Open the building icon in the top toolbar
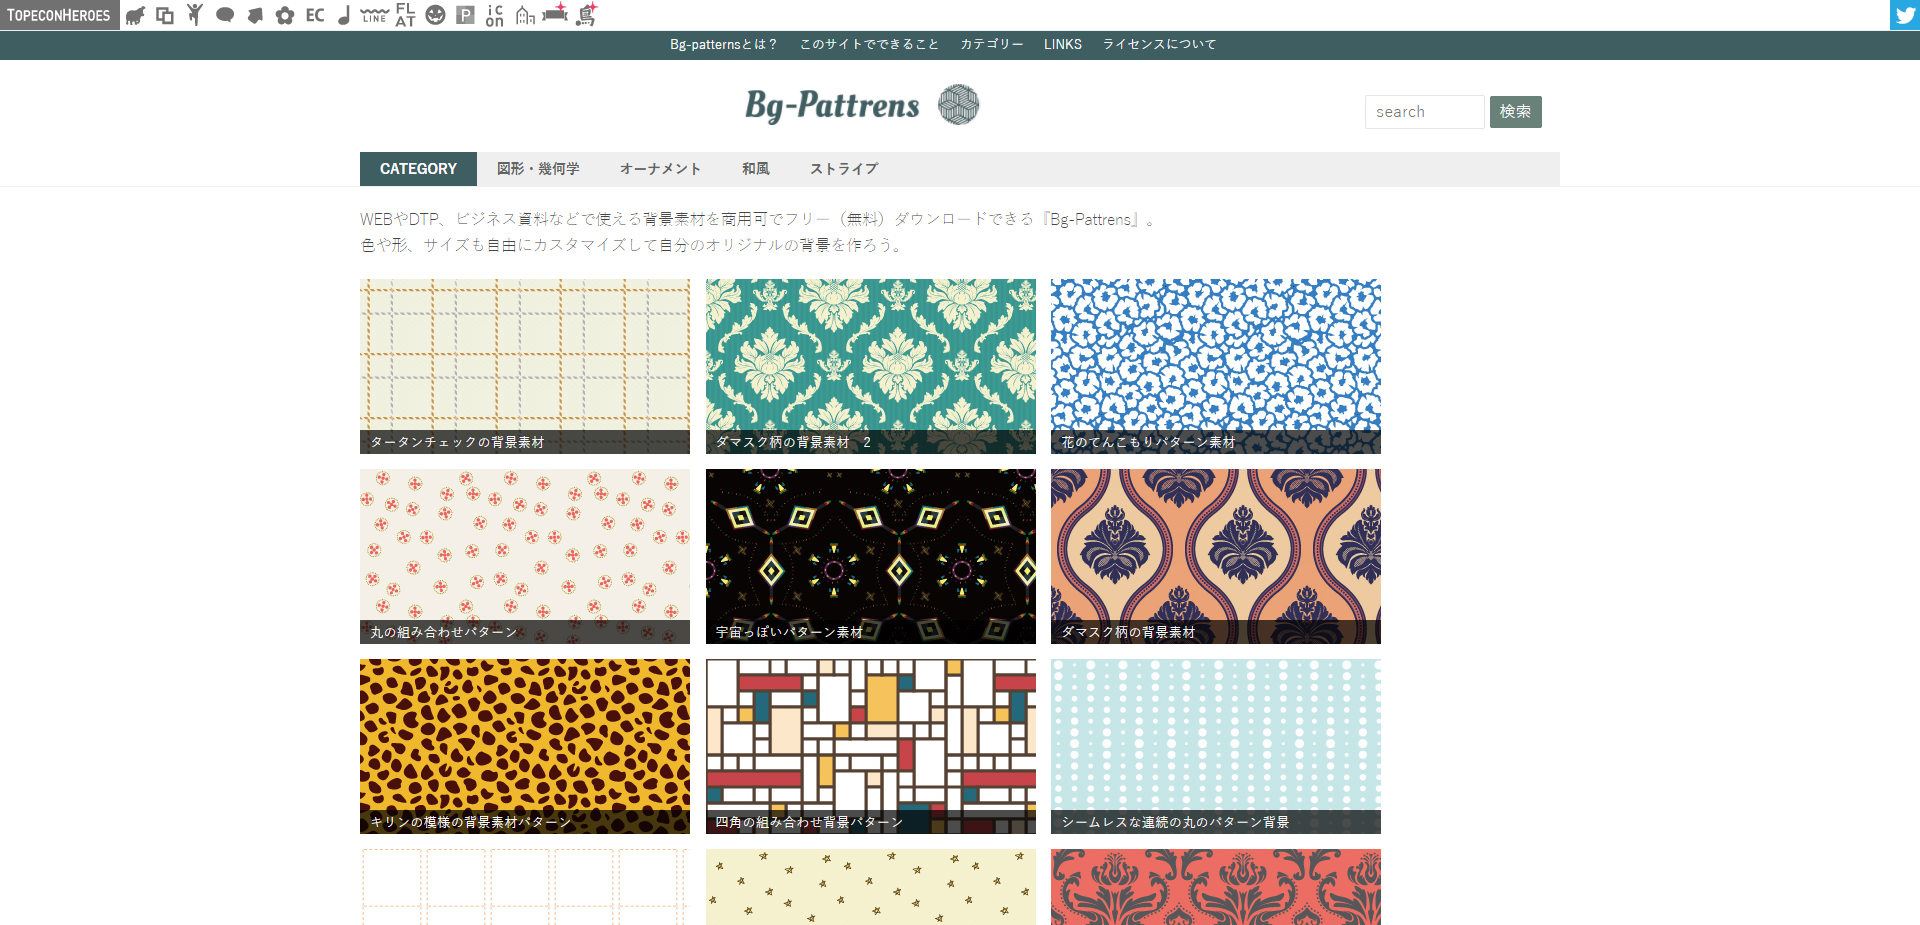 tap(523, 15)
